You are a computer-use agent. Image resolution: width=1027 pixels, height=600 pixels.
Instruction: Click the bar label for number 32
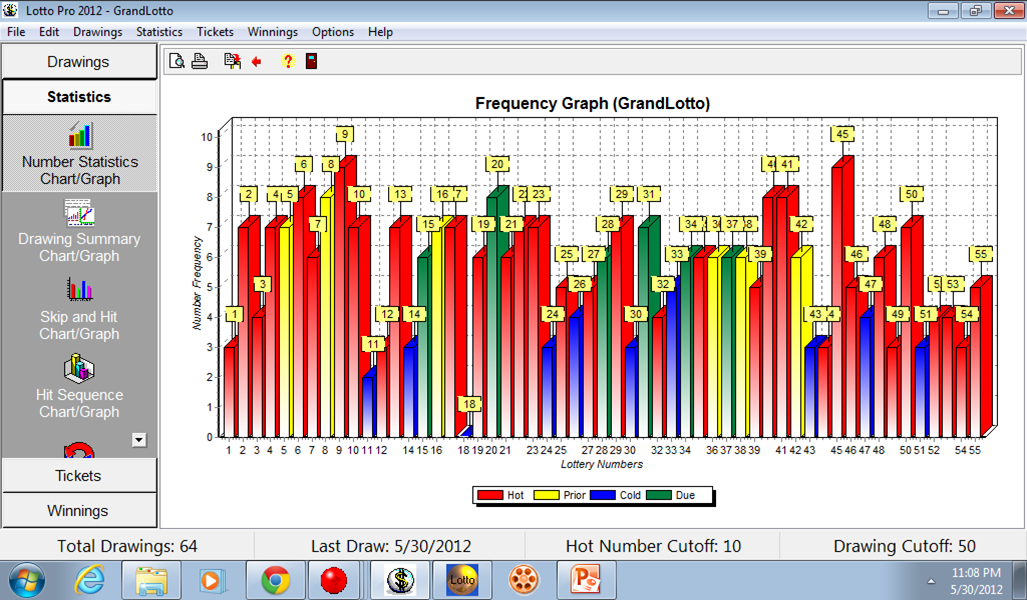pyautogui.click(x=663, y=284)
